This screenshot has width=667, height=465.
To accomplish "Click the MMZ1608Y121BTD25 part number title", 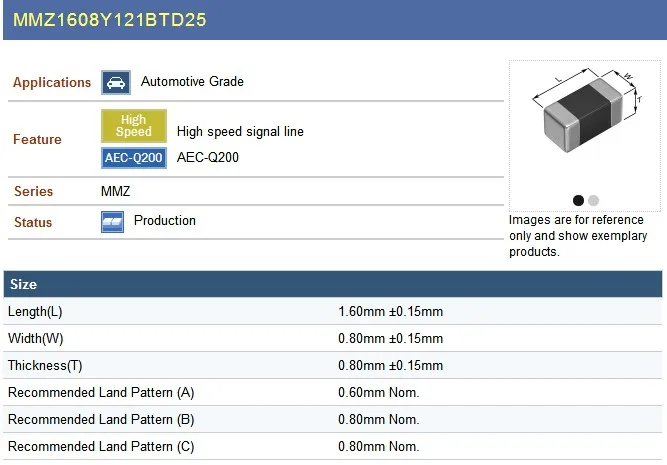I will [x=109, y=20].
